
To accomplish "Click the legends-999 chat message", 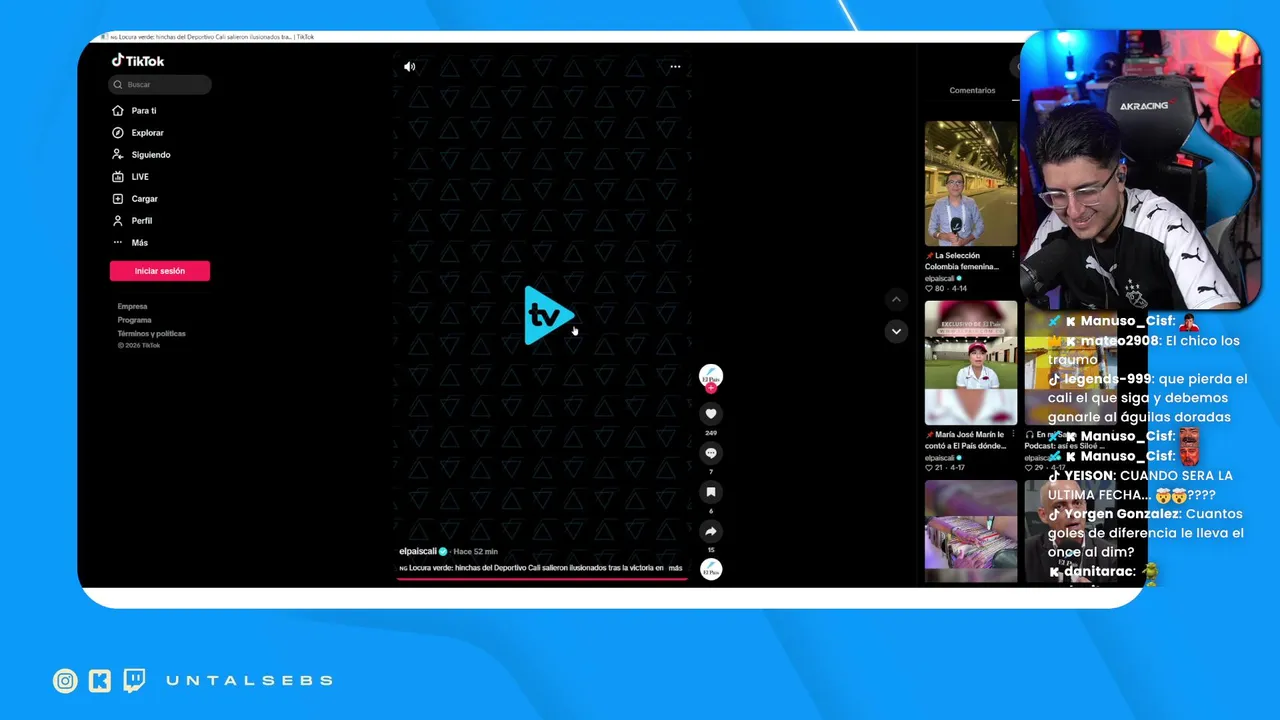I will 1148,398.
